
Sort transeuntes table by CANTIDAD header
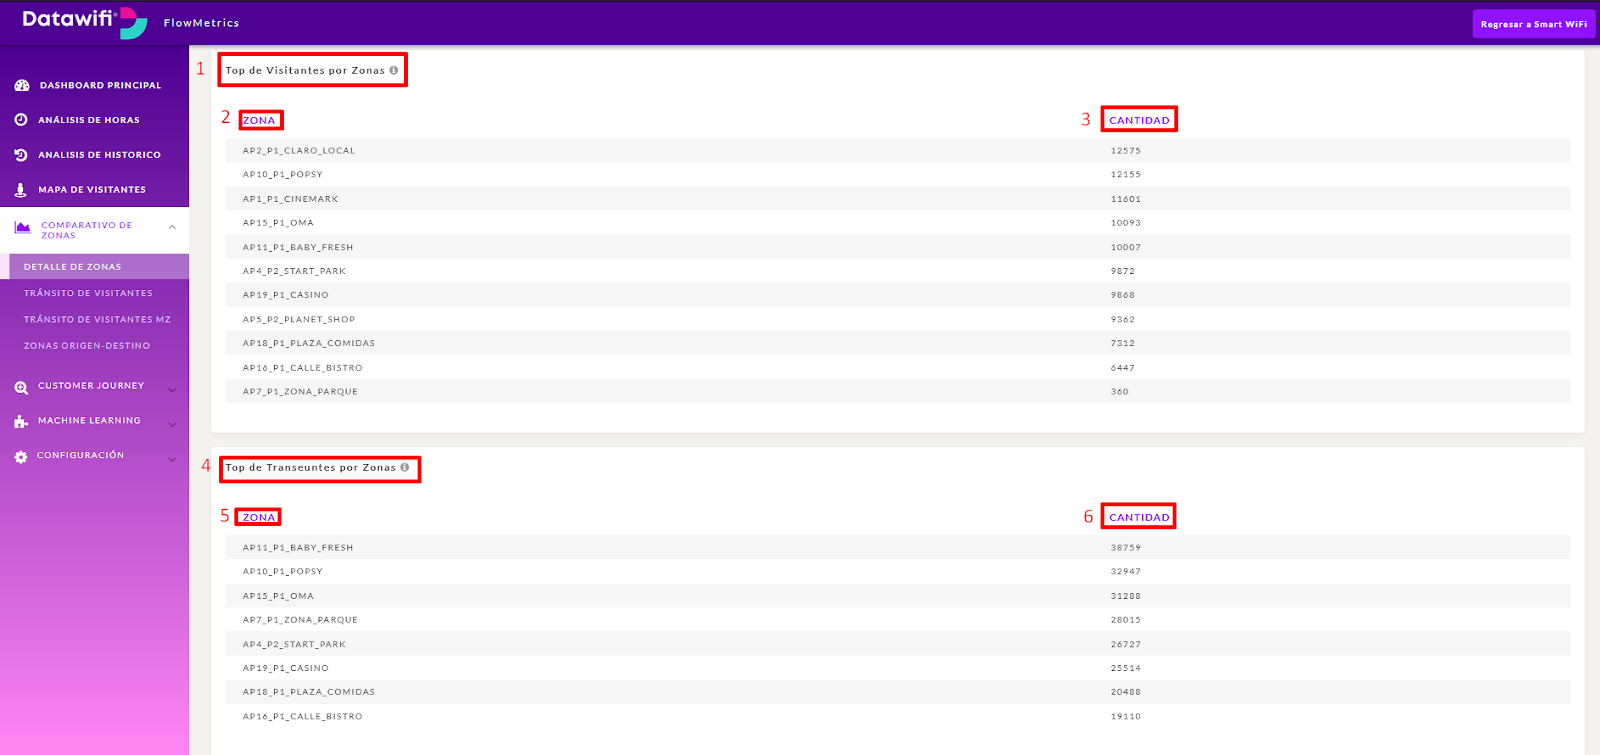pyautogui.click(x=1139, y=517)
